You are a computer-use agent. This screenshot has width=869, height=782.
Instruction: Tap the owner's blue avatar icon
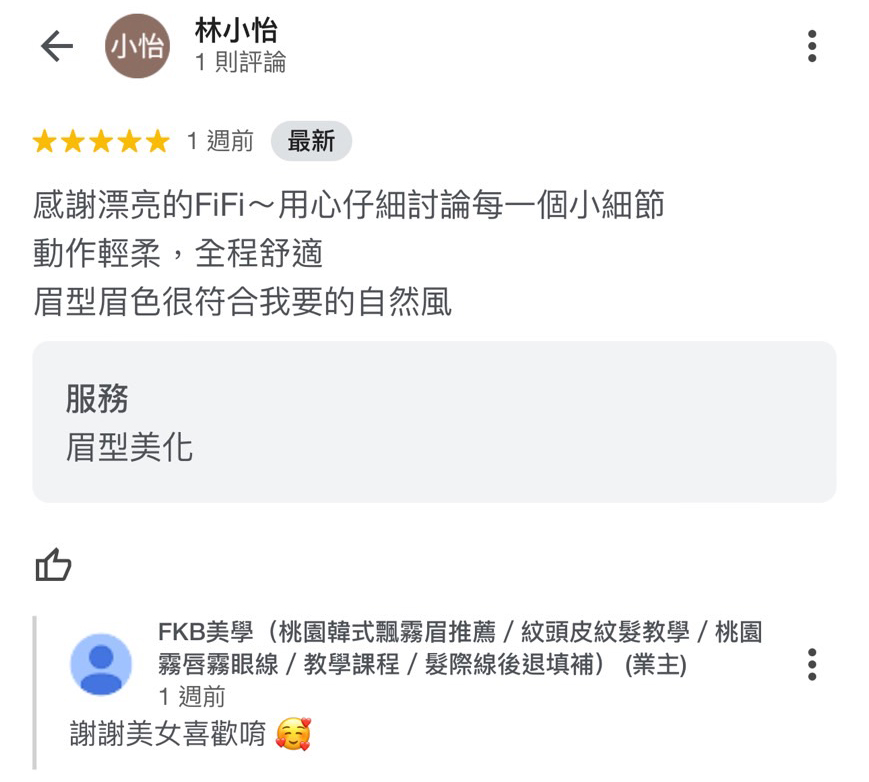tap(101, 664)
